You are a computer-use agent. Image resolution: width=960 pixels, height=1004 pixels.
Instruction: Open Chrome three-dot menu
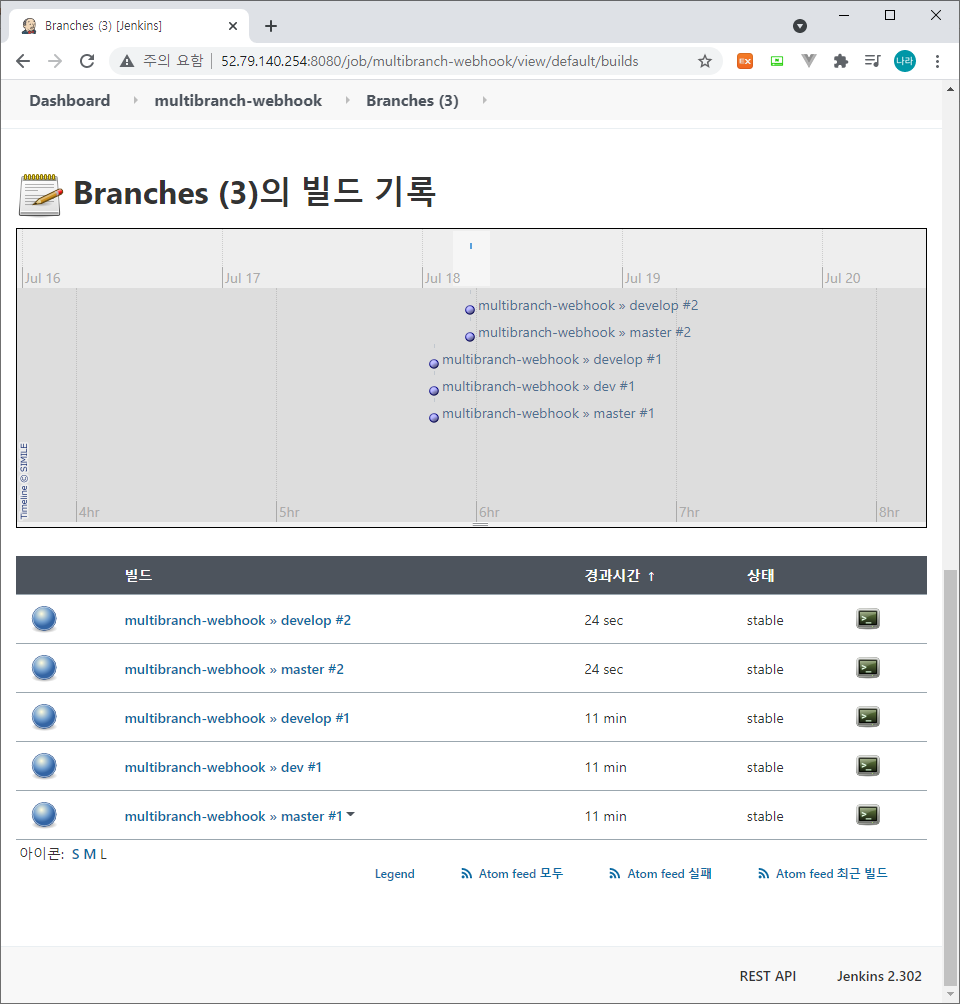[937, 61]
